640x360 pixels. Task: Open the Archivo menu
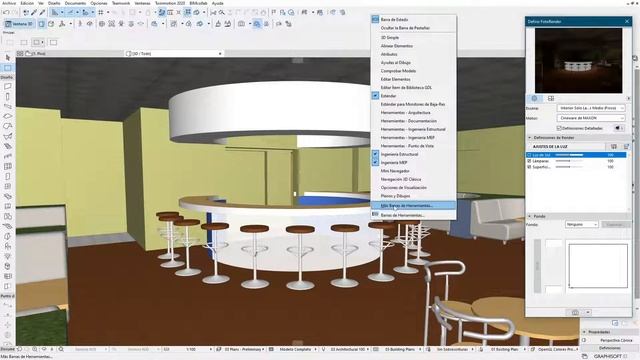coord(9,3)
